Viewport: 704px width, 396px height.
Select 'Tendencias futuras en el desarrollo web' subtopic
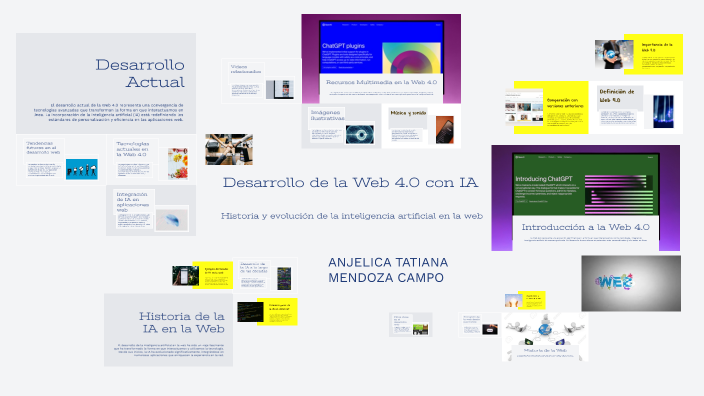43,148
